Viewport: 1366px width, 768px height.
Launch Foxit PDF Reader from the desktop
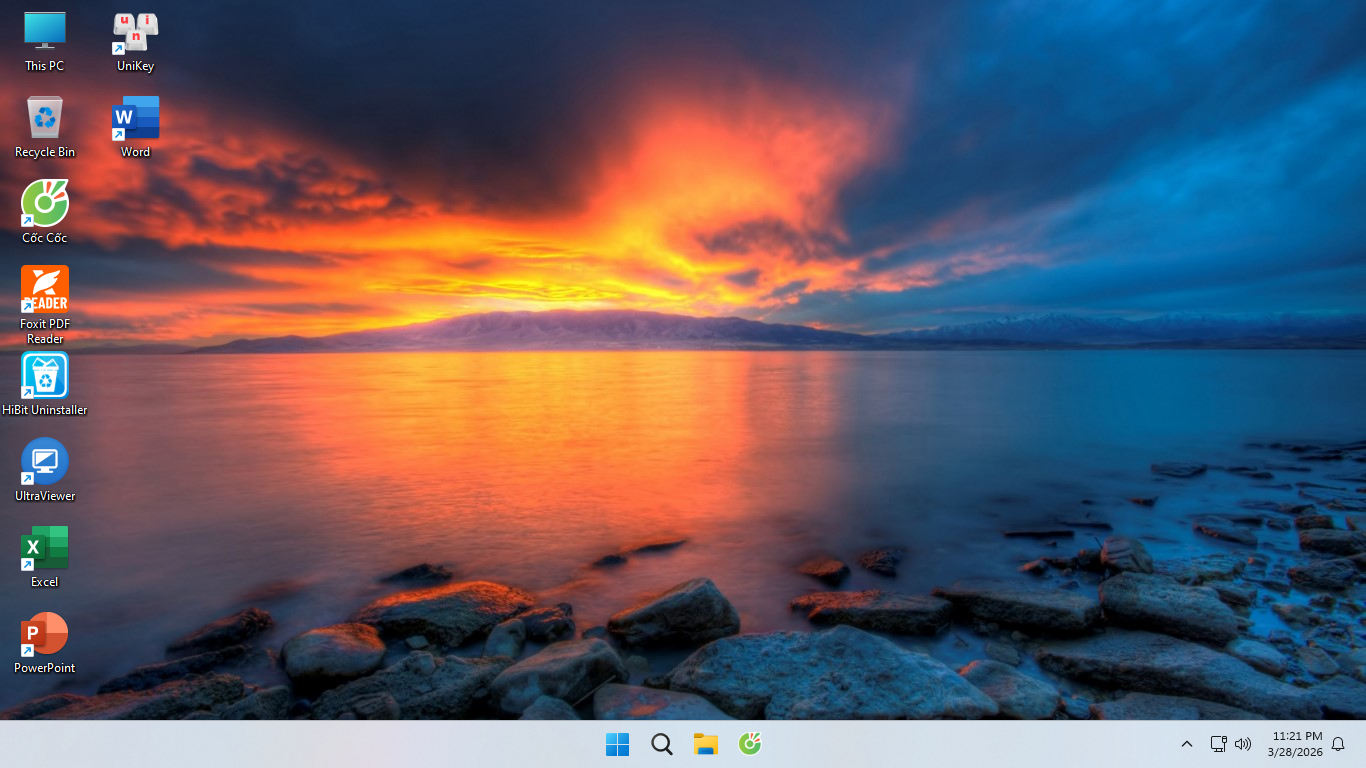(x=45, y=290)
